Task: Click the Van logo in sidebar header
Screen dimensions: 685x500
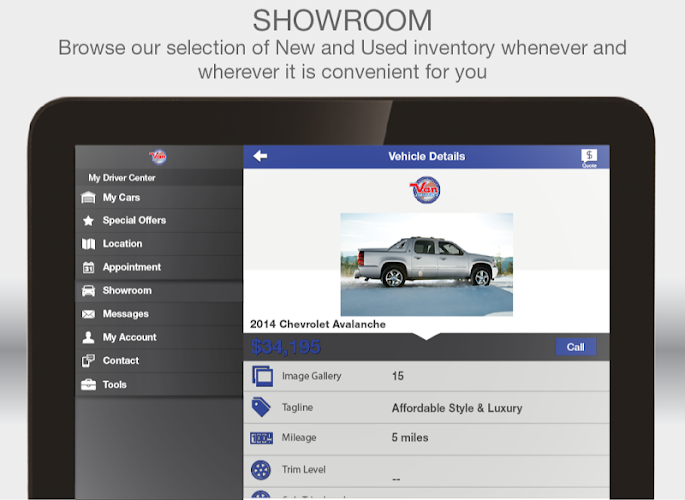Action: [x=158, y=156]
